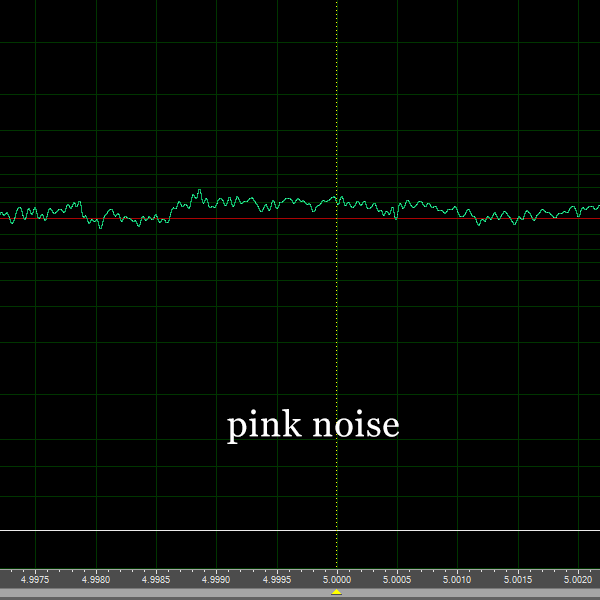The image size is (600, 600).
Task: Click the 5.0015 time ruler label
Action: [x=517, y=579]
